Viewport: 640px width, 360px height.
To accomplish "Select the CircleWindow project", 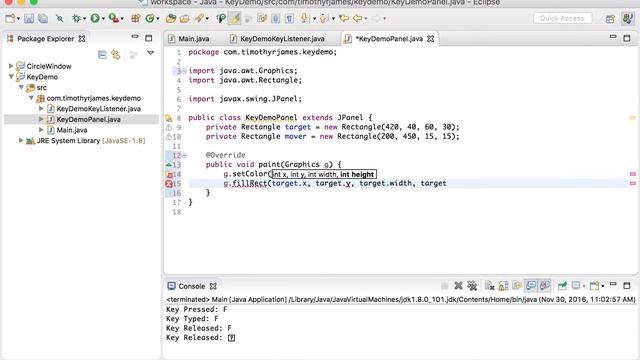I will click(49, 66).
